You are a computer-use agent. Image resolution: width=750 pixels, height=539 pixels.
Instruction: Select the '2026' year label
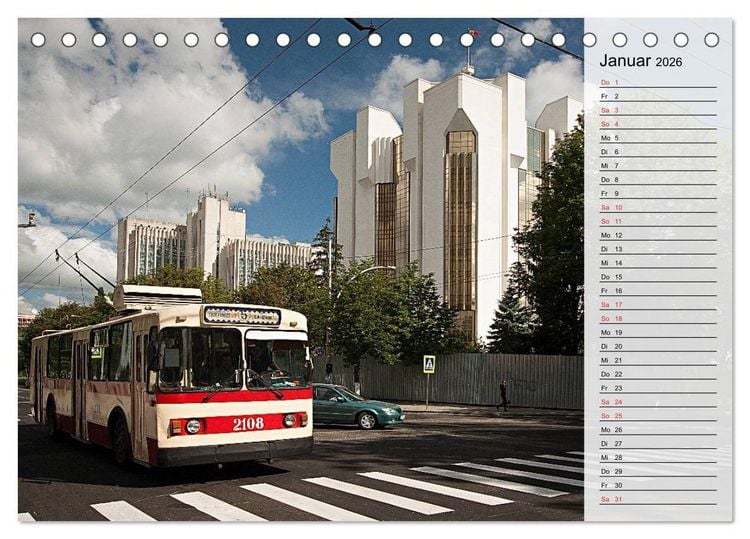coord(669,62)
